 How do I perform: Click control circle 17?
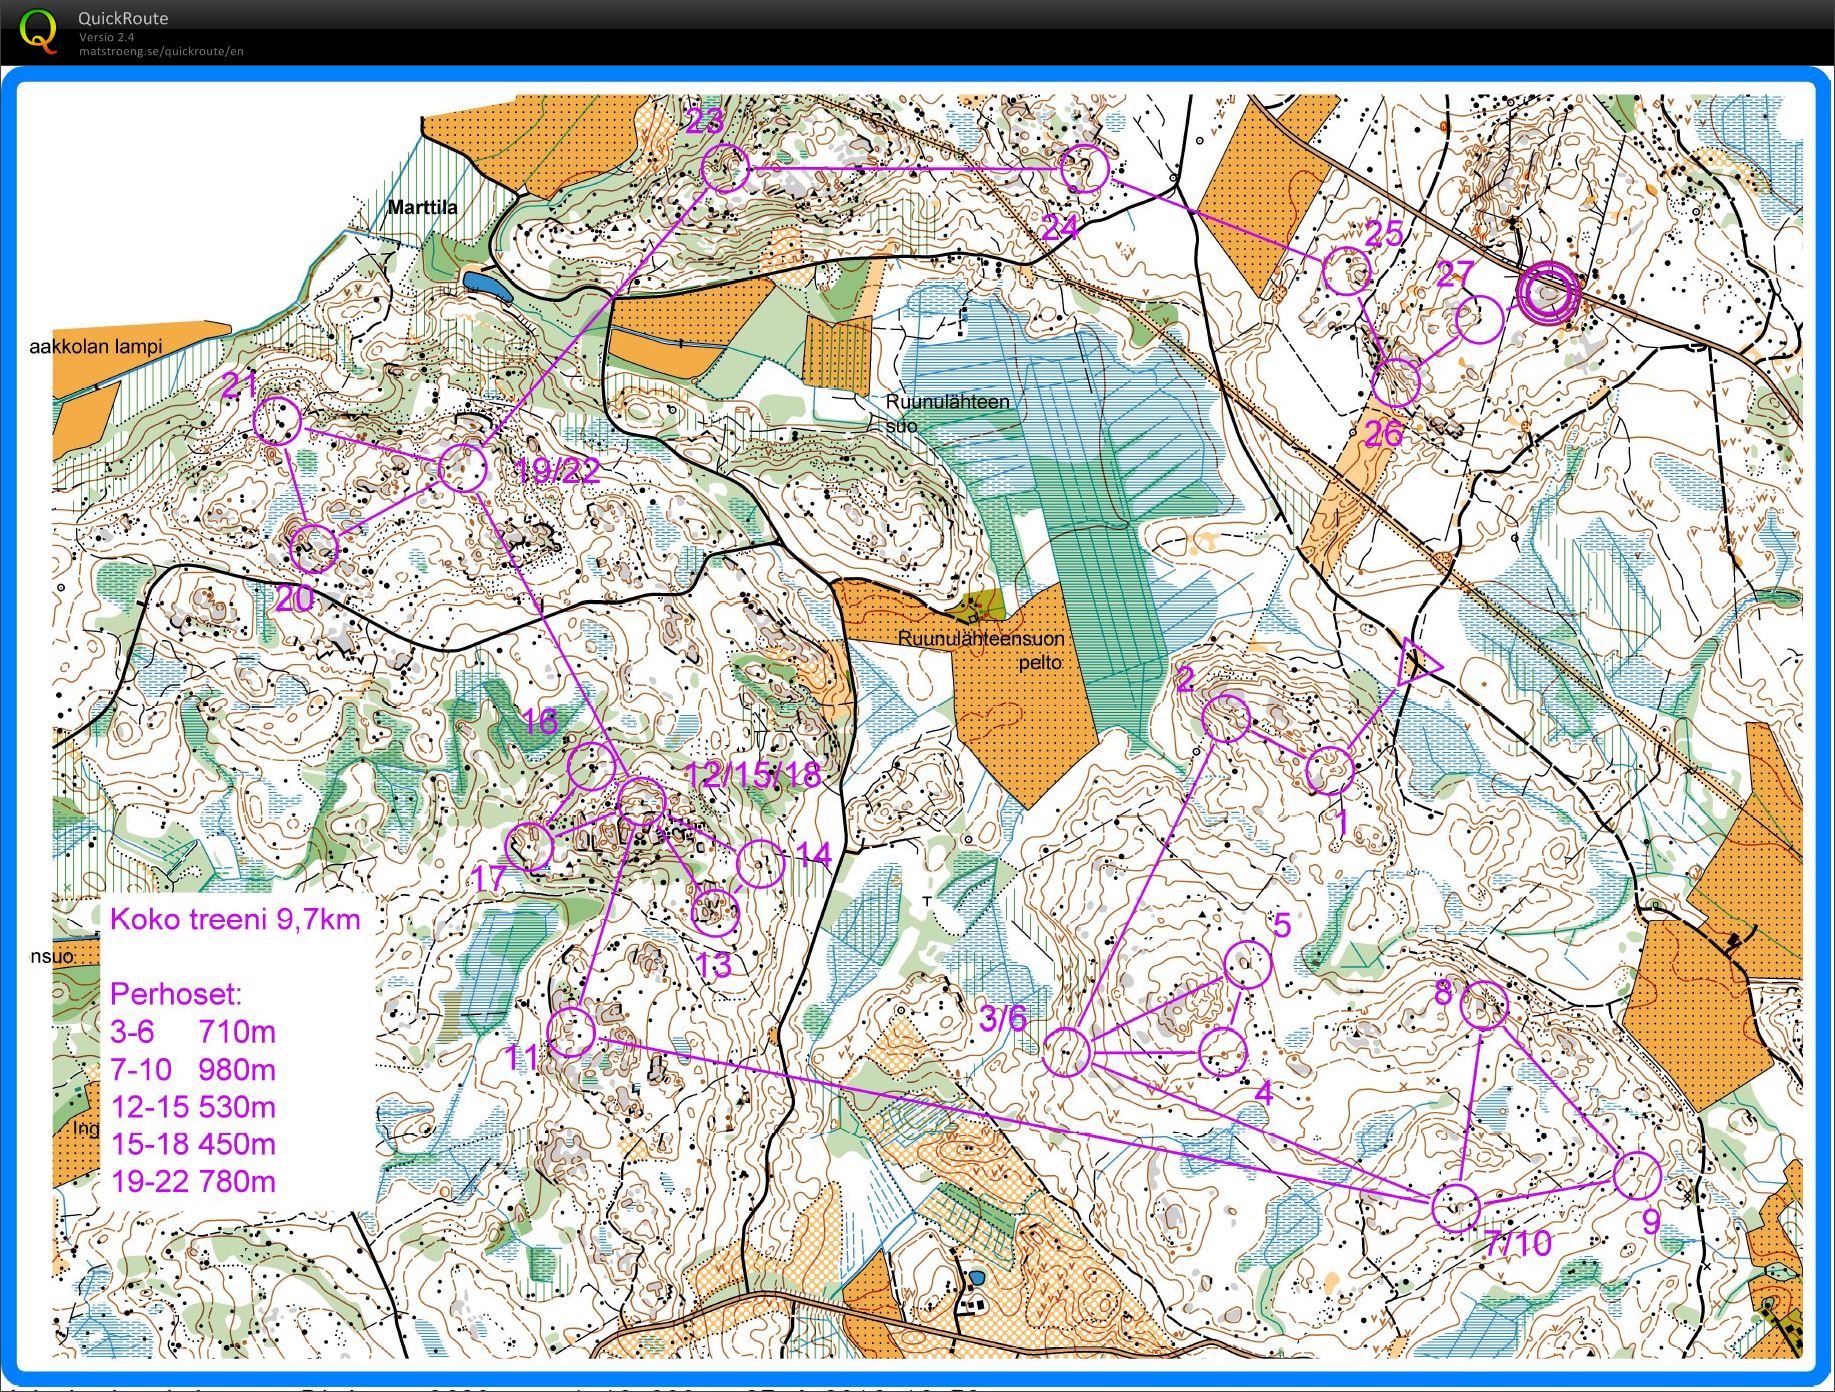[529, 847]
